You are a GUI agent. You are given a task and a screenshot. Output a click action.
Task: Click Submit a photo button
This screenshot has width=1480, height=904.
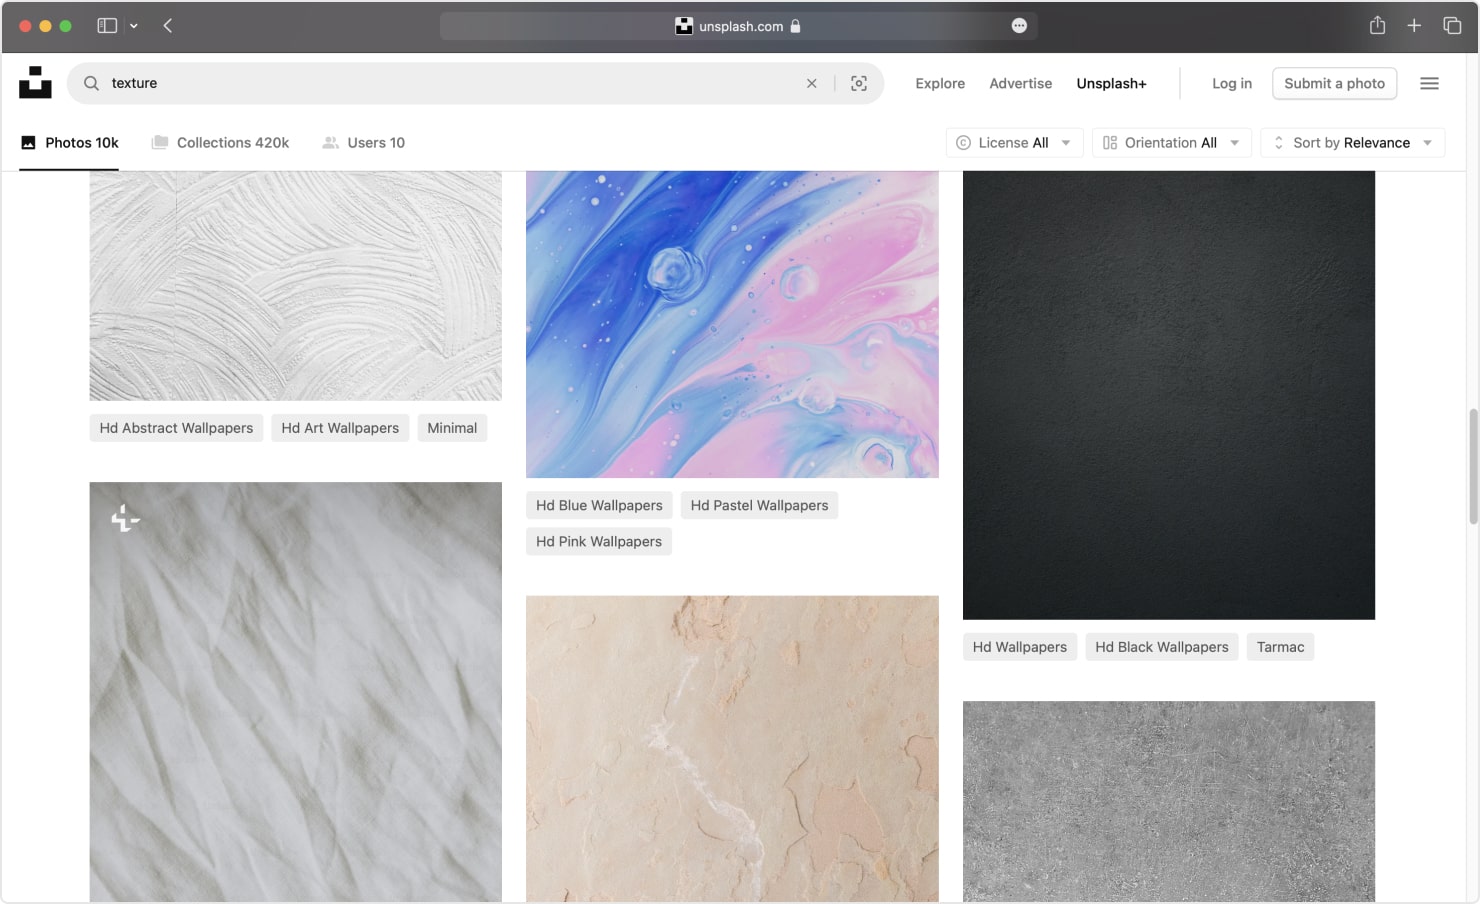[1334, 84]
